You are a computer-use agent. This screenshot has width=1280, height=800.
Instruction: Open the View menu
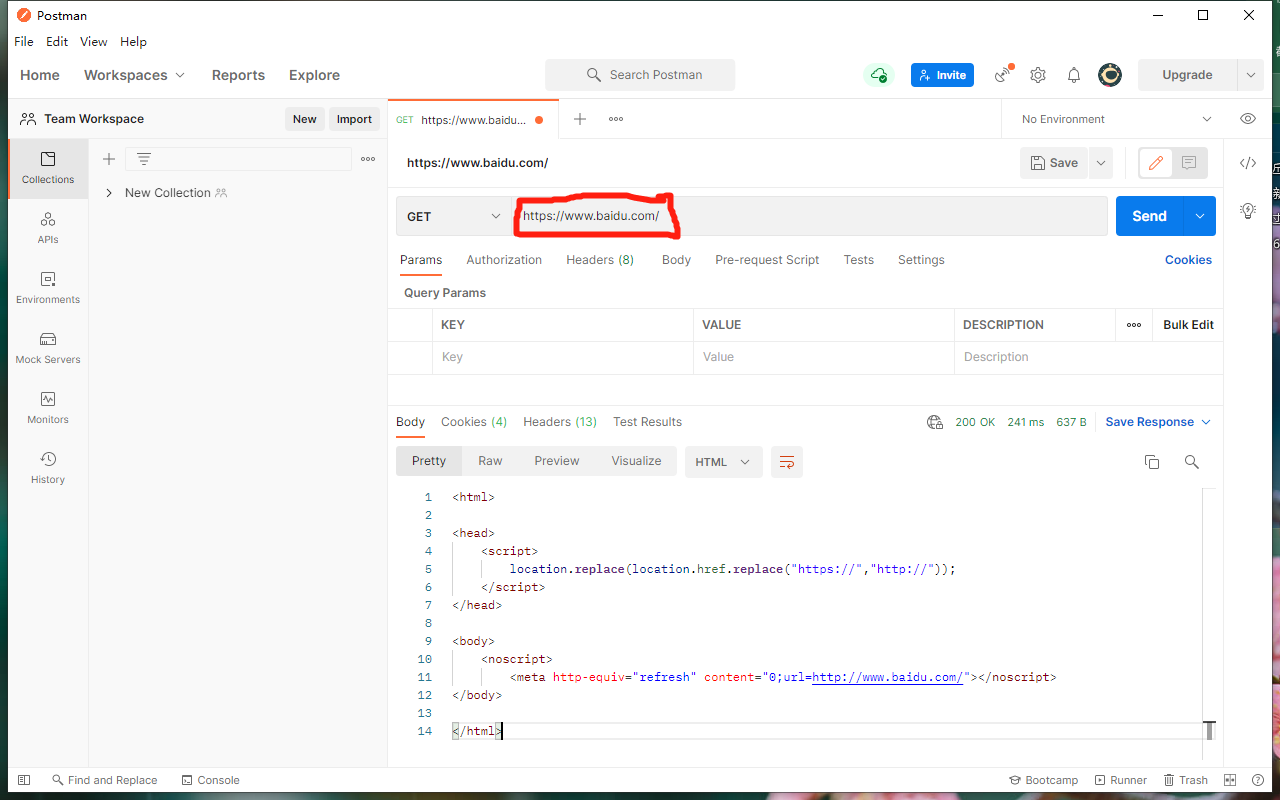point(94,42)
